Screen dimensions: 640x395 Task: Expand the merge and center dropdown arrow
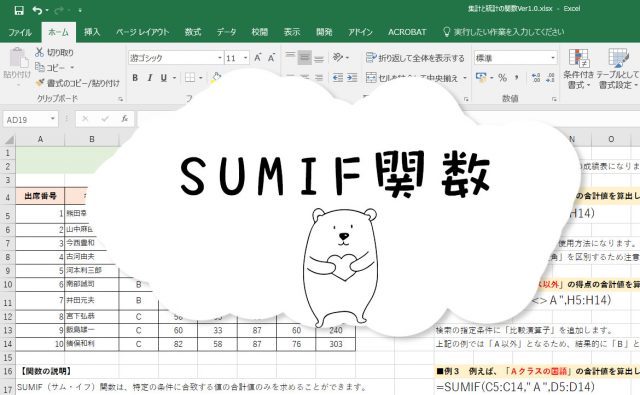pyautogui.click(x=465, y=78)
